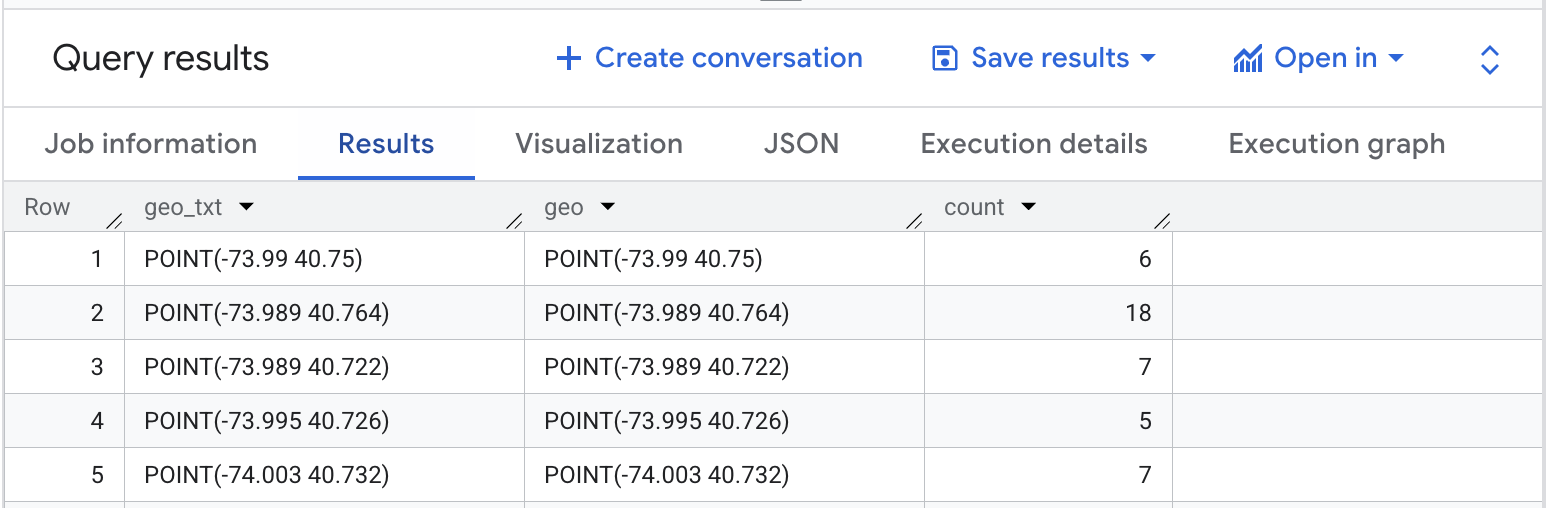
Task: Open the geo column dropdown arrow
Action: pos(607,208)
